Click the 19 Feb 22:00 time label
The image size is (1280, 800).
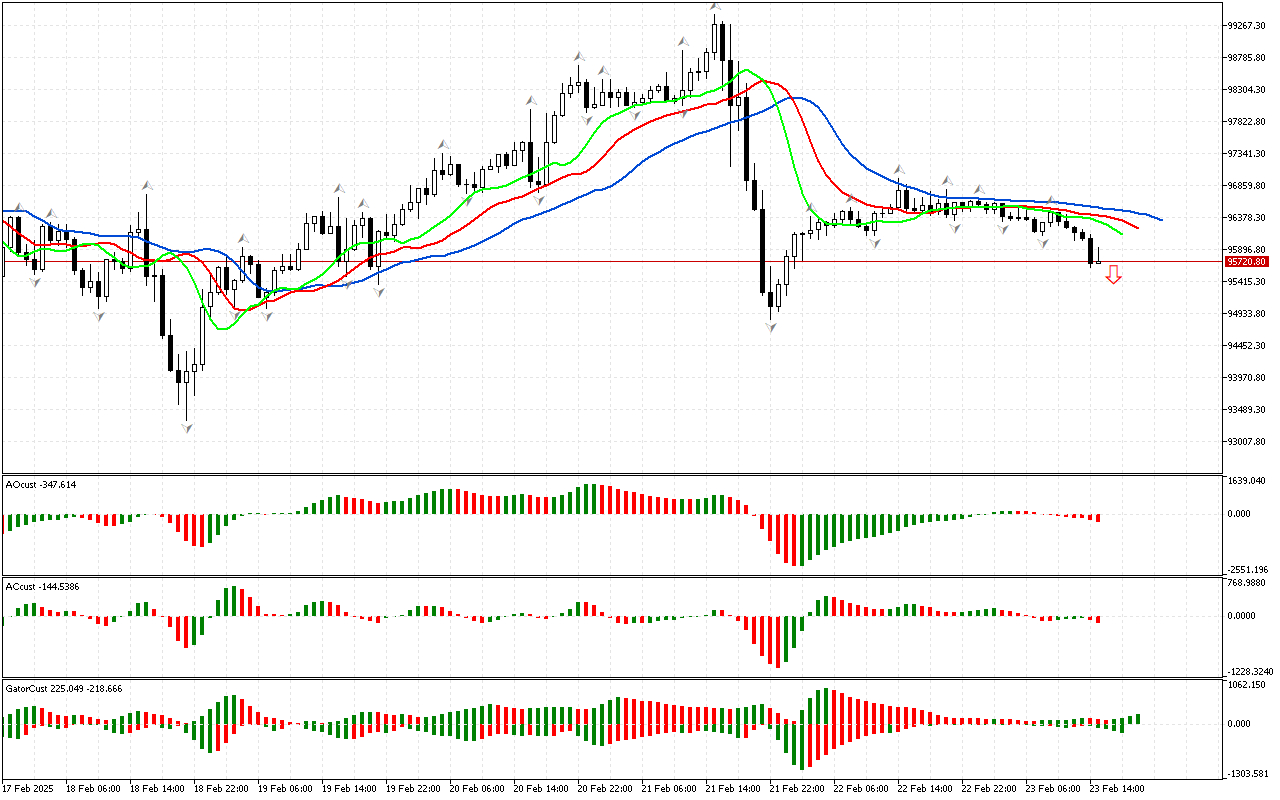click(x=413, y=789)
